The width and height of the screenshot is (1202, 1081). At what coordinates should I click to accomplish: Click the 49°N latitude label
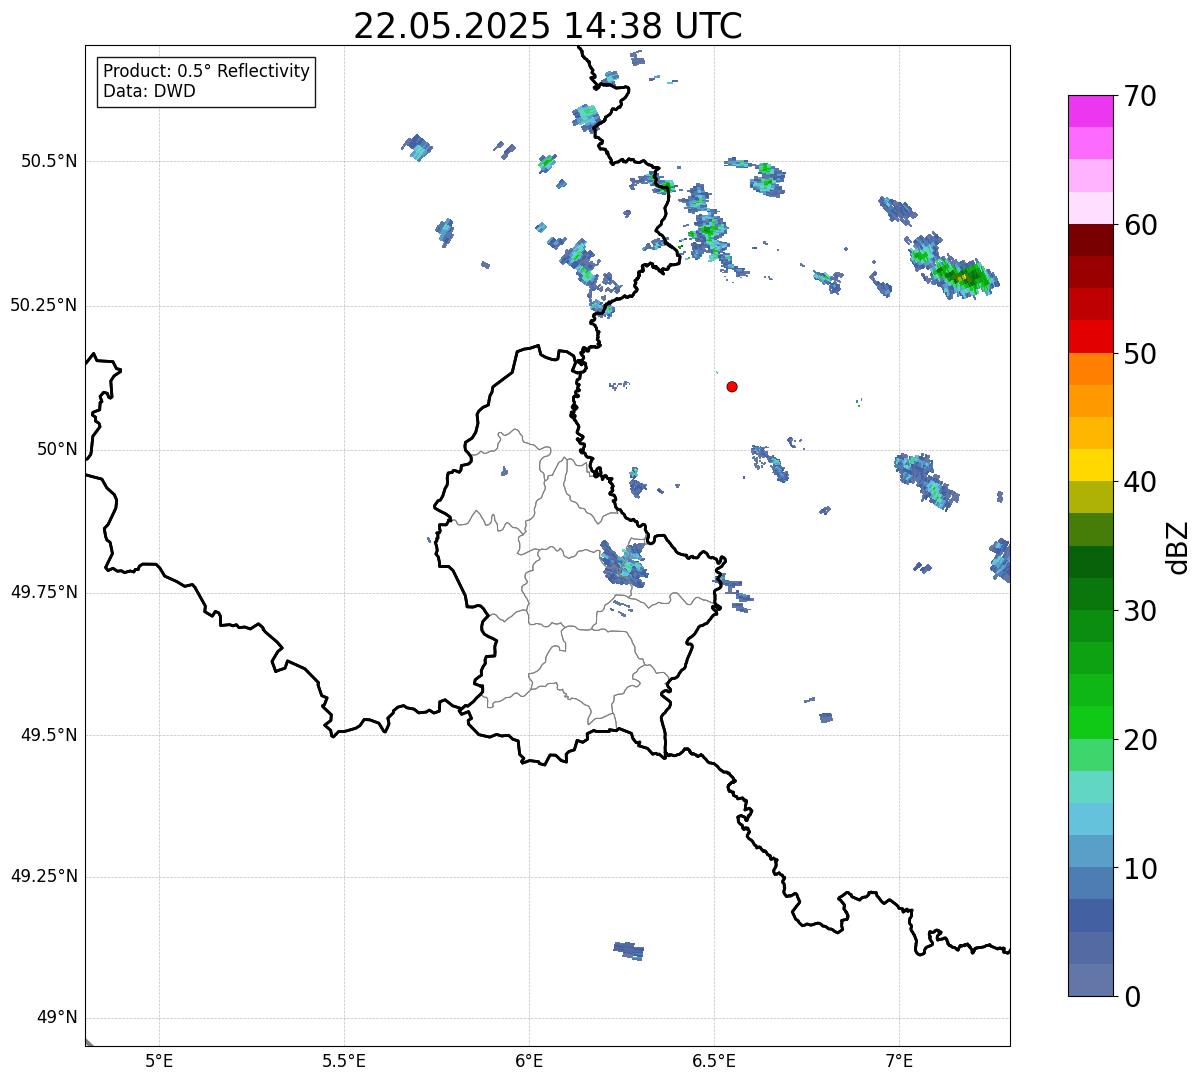pyautogui.click(x=57, y=1018)
